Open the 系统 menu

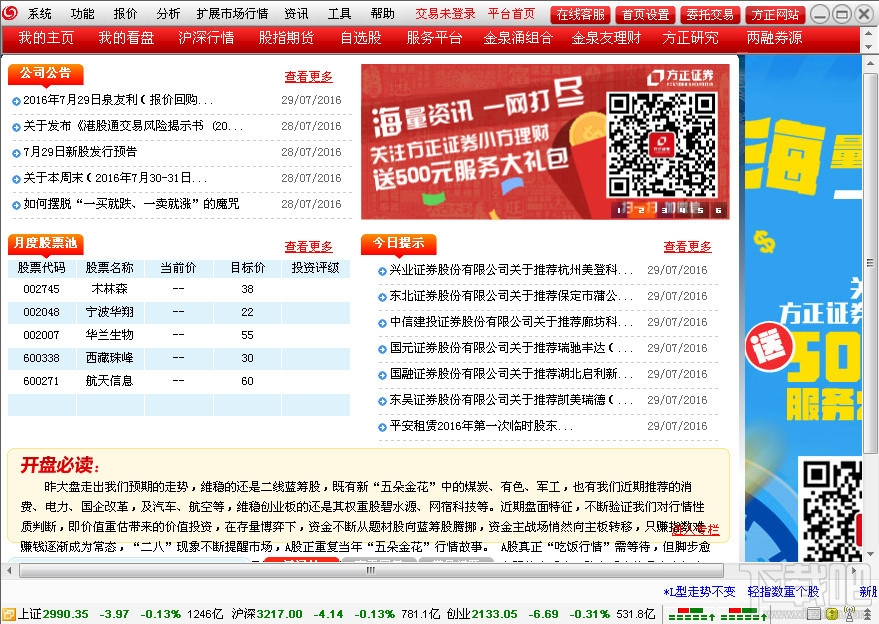(40, 13)
